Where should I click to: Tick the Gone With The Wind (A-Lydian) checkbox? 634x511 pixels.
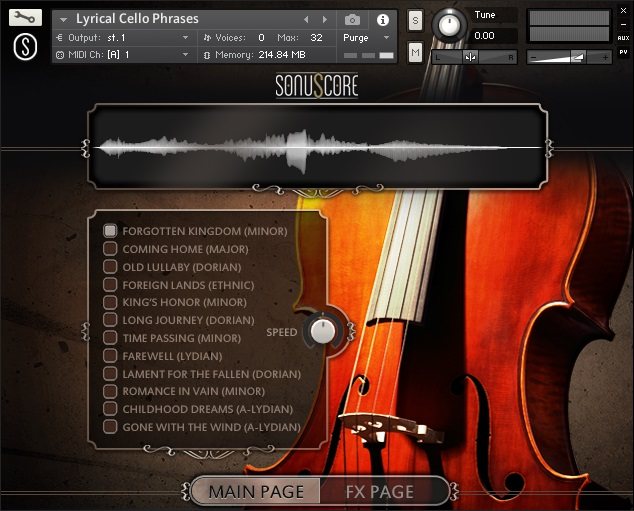point(110,427)
